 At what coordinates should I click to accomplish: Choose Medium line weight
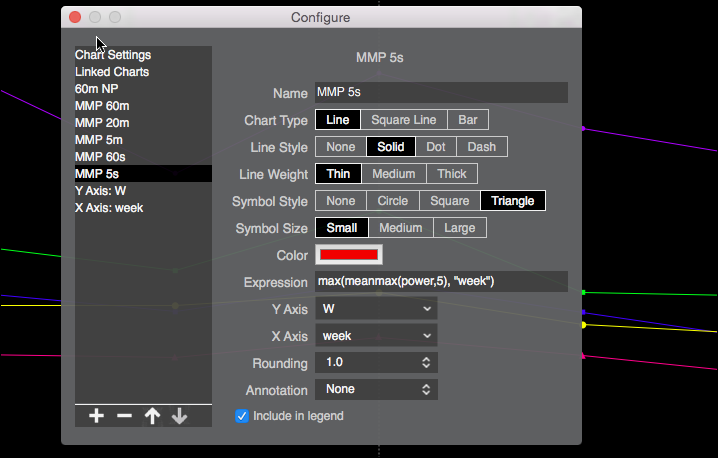pos(394,174)
